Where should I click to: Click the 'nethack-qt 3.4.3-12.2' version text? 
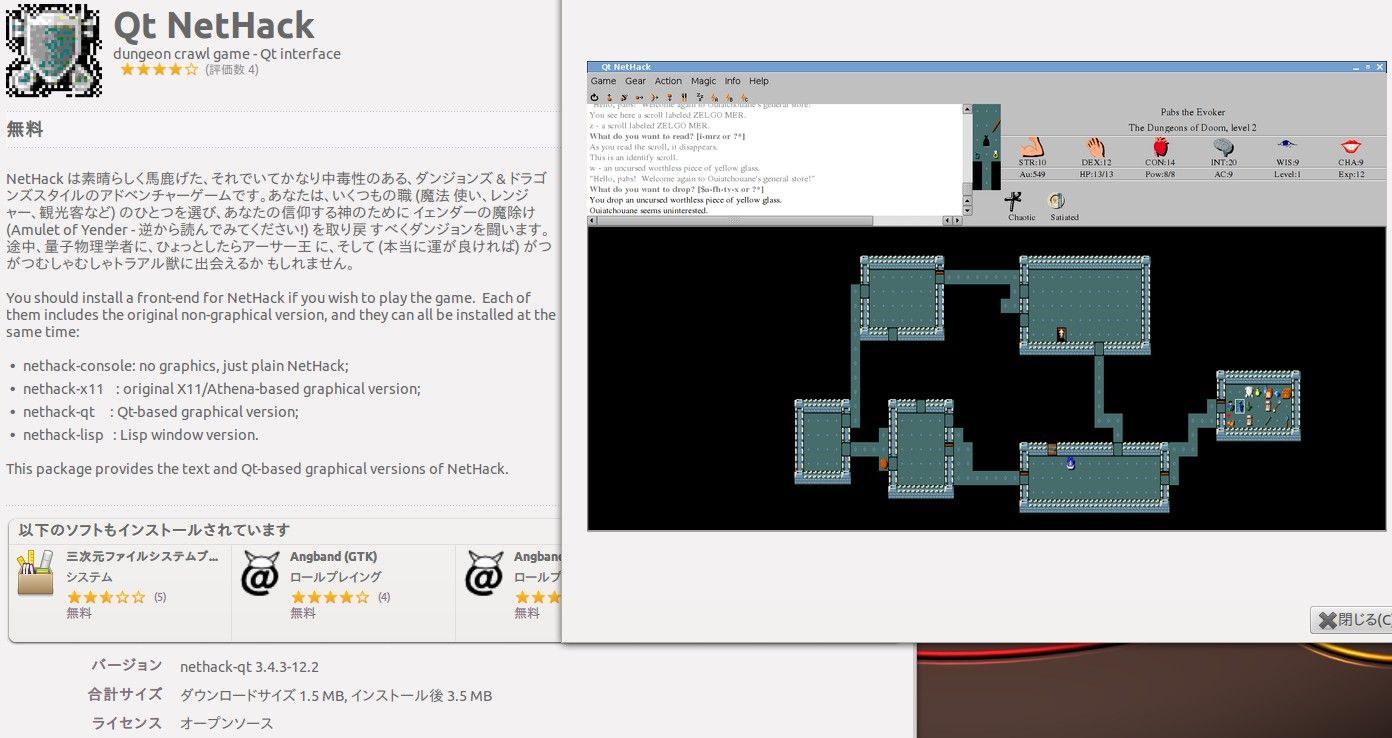pyautogui.click(x=249, y=666)
